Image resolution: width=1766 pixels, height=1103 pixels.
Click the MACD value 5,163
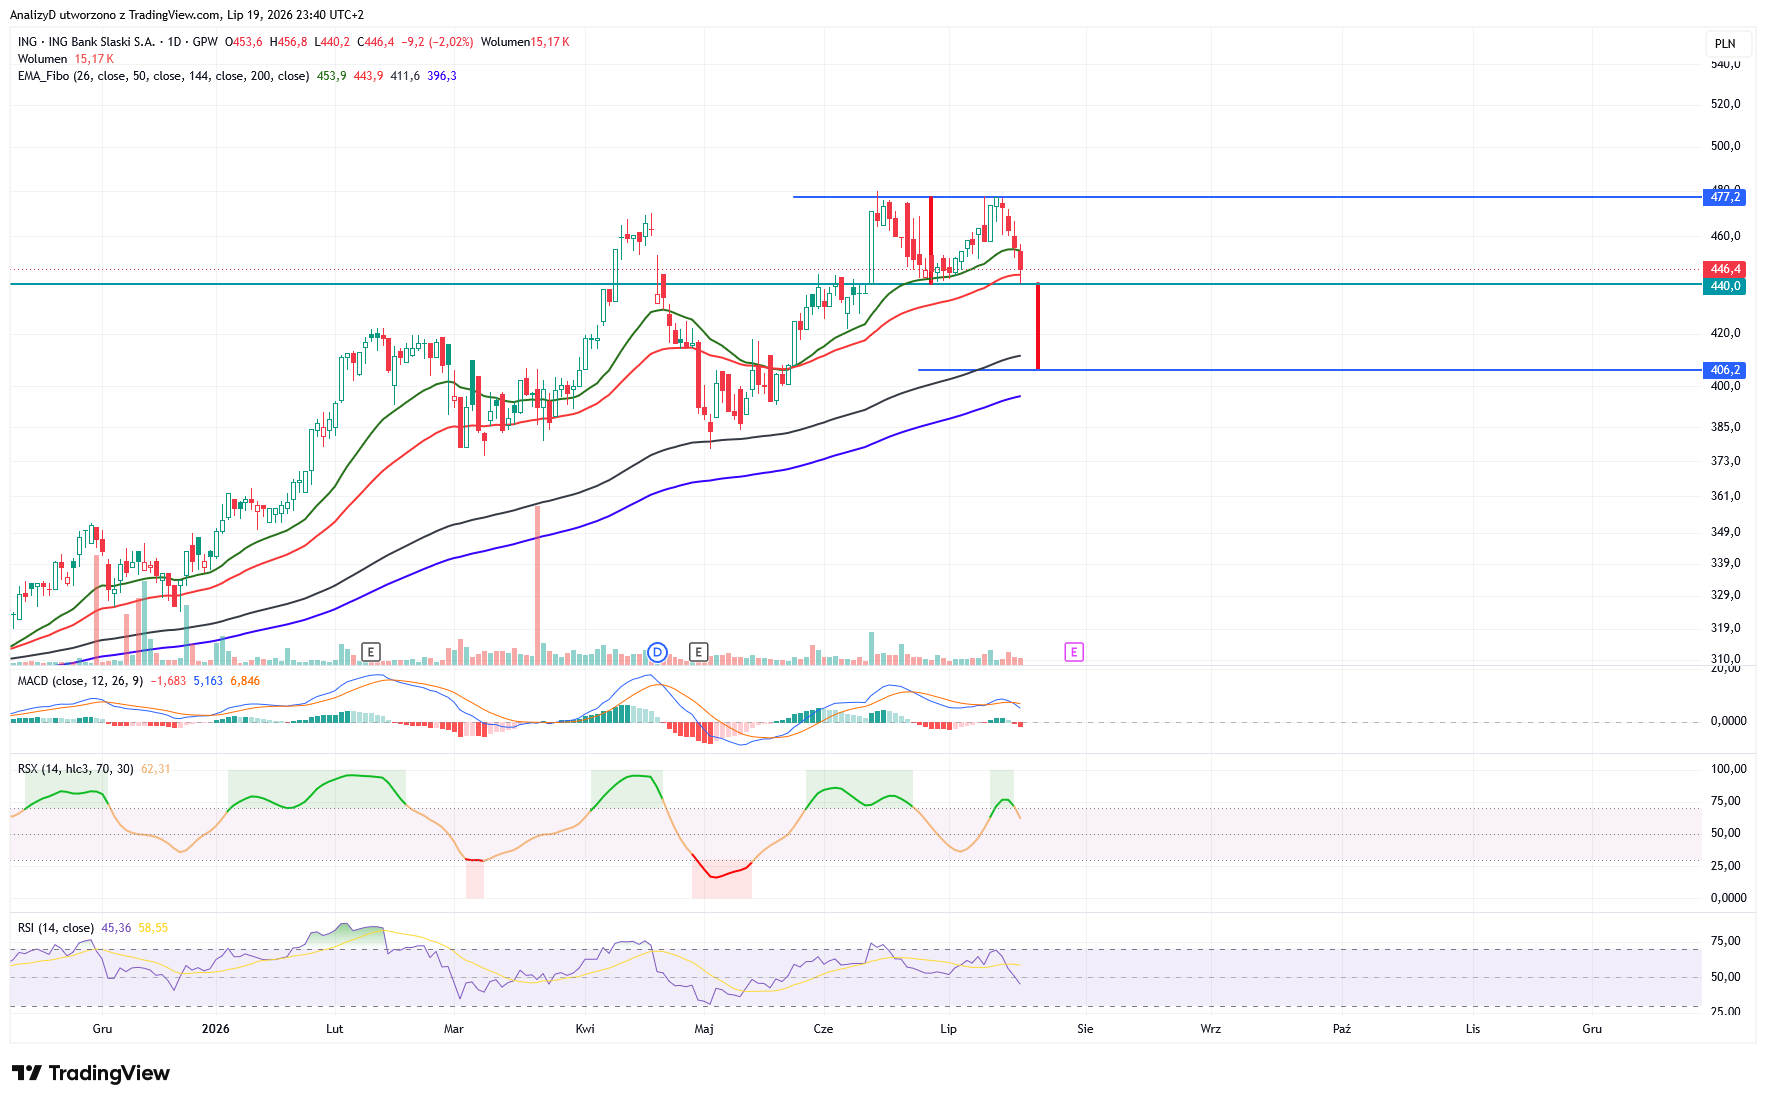[x=208, y=681]
